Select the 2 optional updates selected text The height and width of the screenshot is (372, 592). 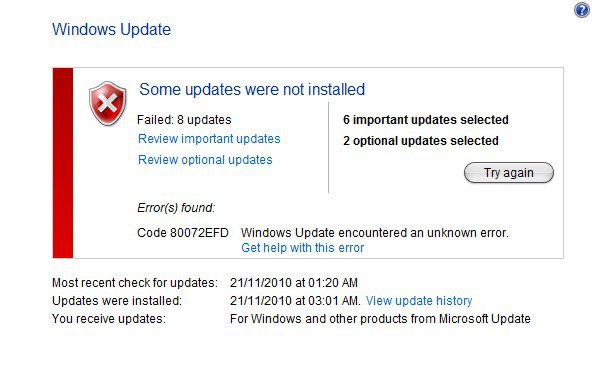(421, 141)
